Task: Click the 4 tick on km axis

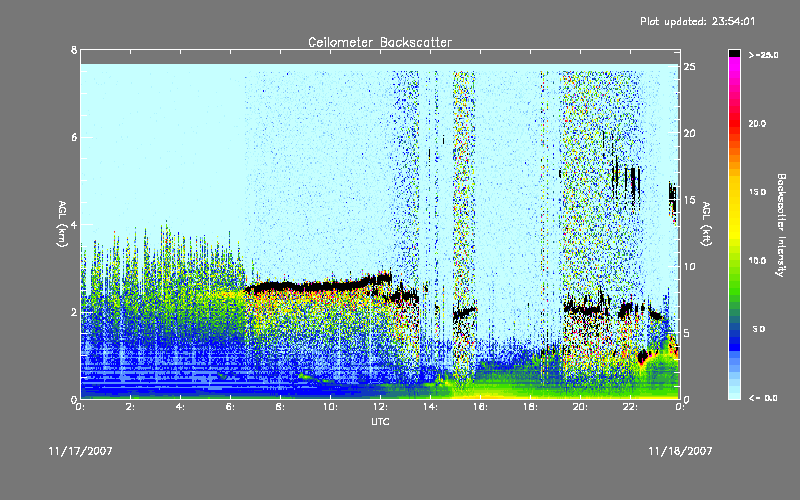Action: point(74,224)
